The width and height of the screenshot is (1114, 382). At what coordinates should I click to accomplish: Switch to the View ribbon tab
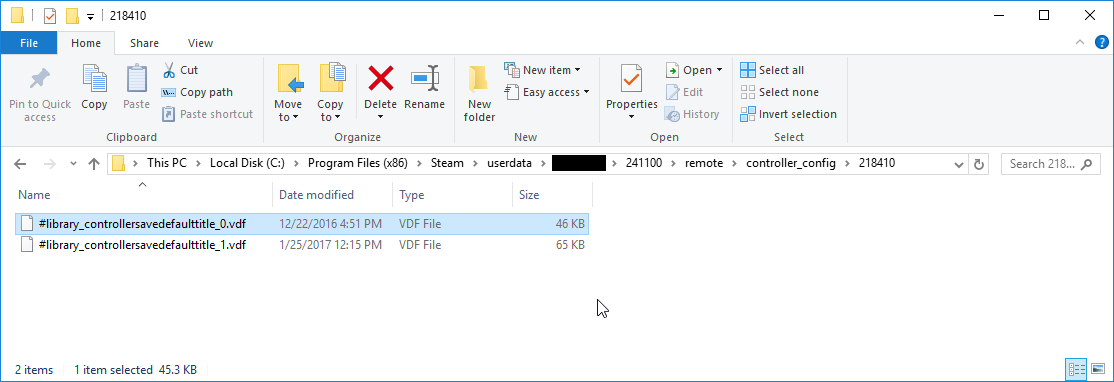[200, 43]
